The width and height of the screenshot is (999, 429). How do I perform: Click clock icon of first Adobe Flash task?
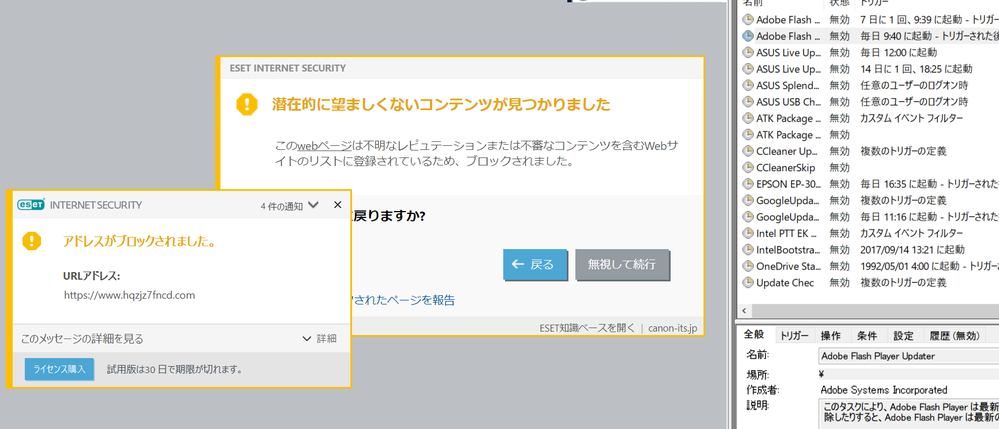pos(748,20)
